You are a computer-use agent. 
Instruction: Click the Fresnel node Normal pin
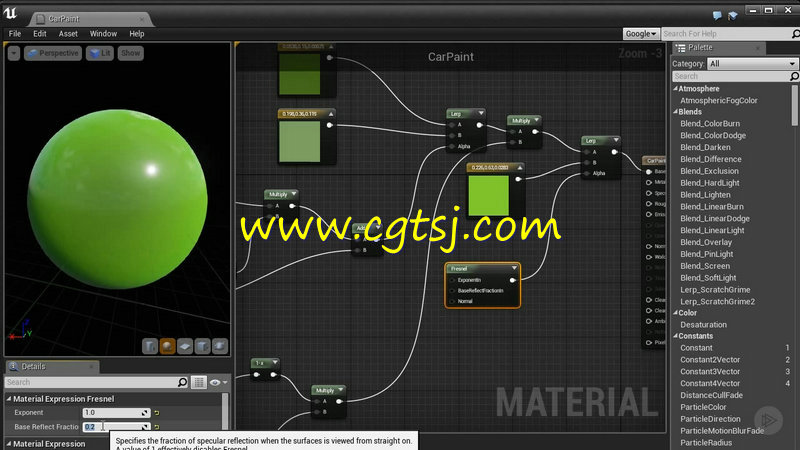coord(453,302)
